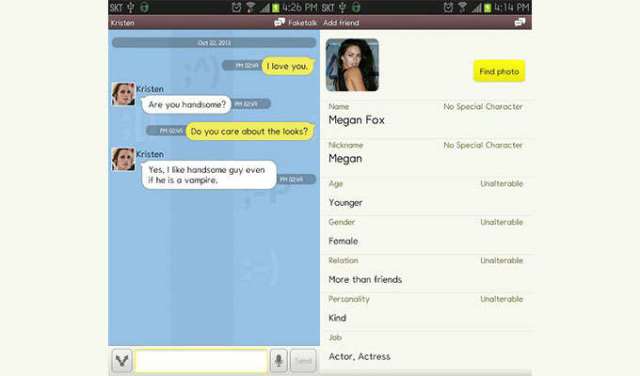This screenshot has height=376, width=640.
Task: Tap the 'Are you handsome?' message bubble
Action: [x=187, y=105]
